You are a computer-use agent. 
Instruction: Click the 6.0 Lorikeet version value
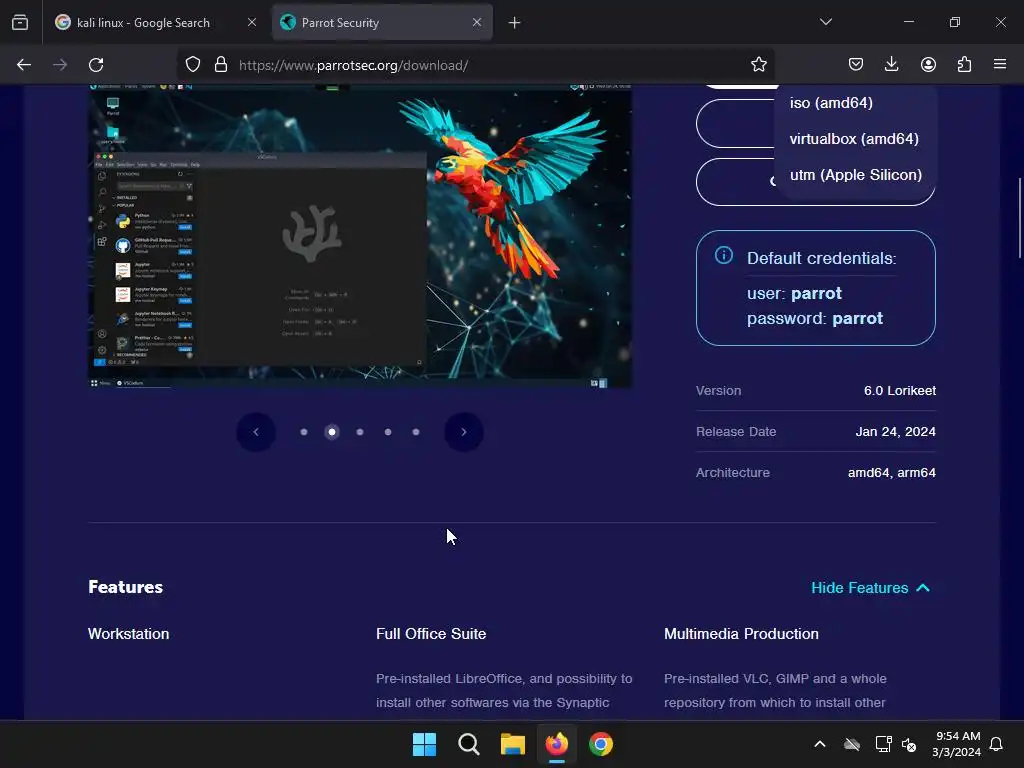pyautogui.click(x=900, y=391)
